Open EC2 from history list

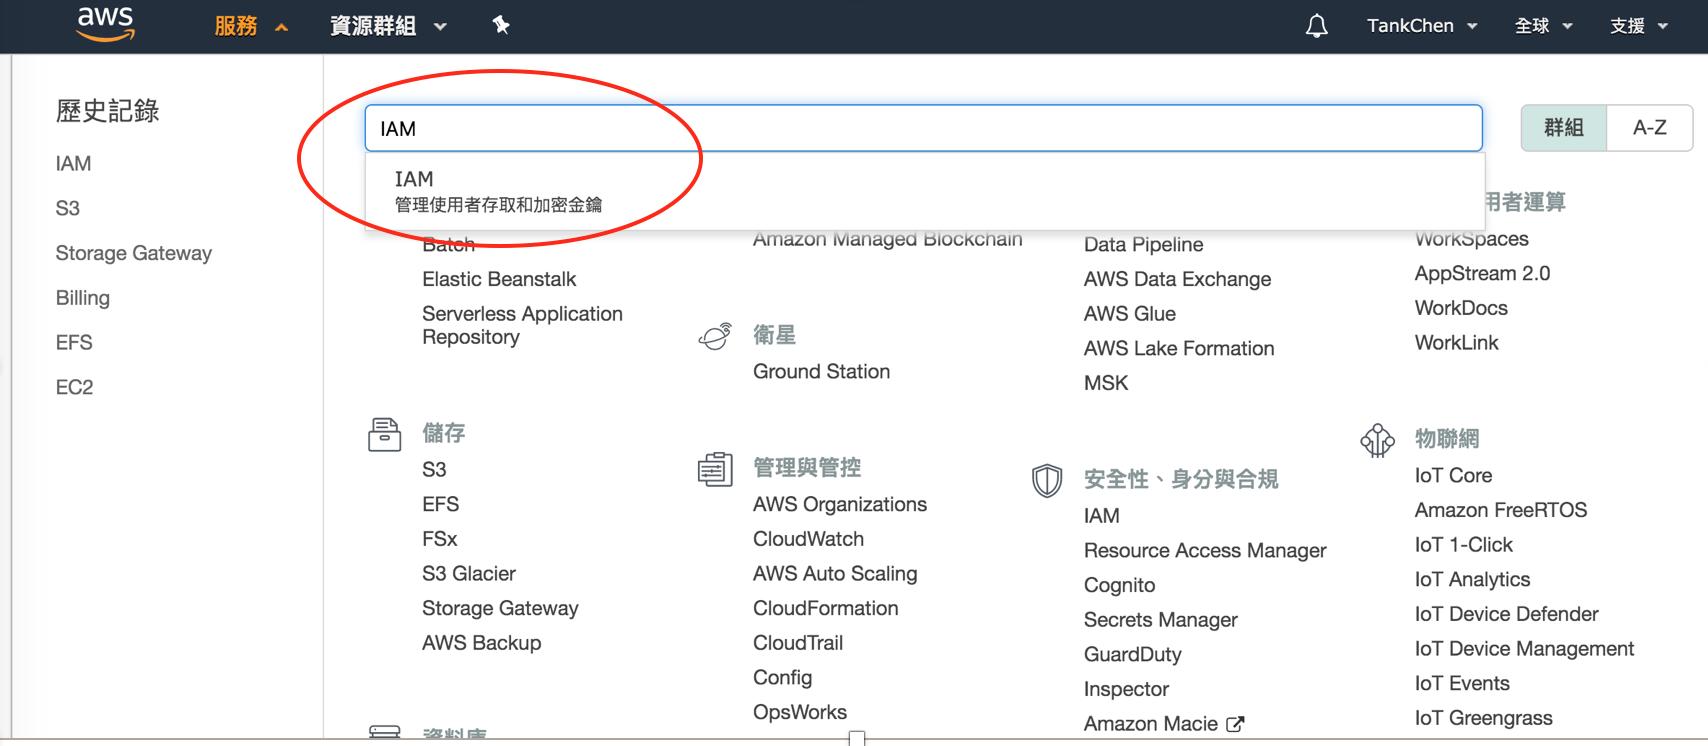[x=74, y=387]
